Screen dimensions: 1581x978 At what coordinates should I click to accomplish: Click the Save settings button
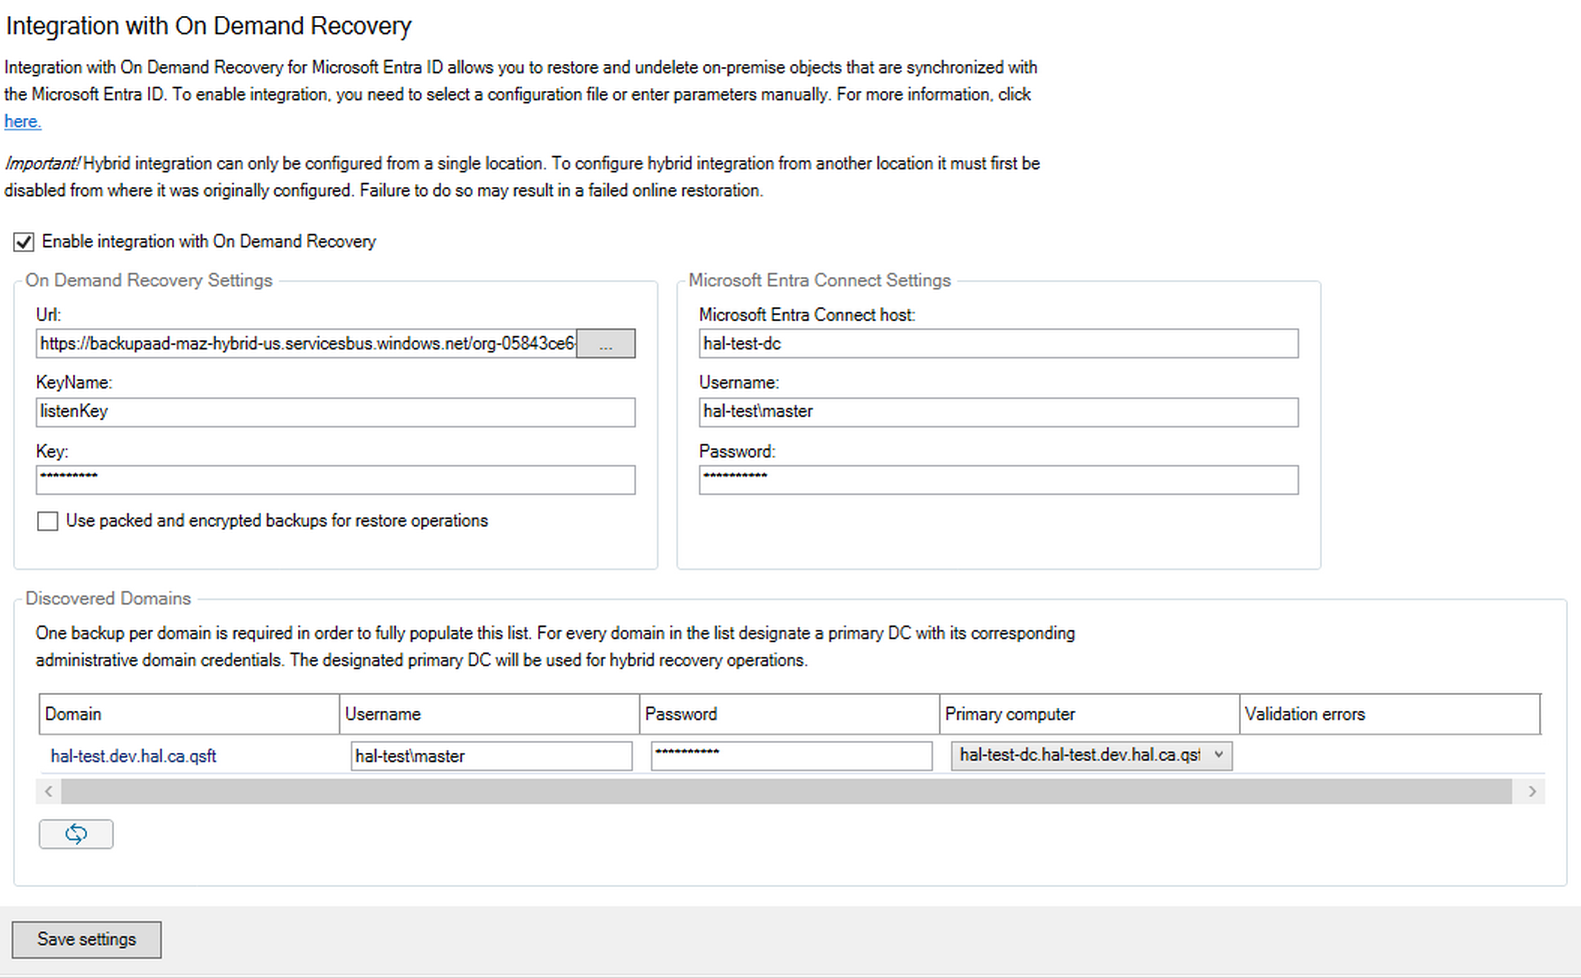coord(86,939)
